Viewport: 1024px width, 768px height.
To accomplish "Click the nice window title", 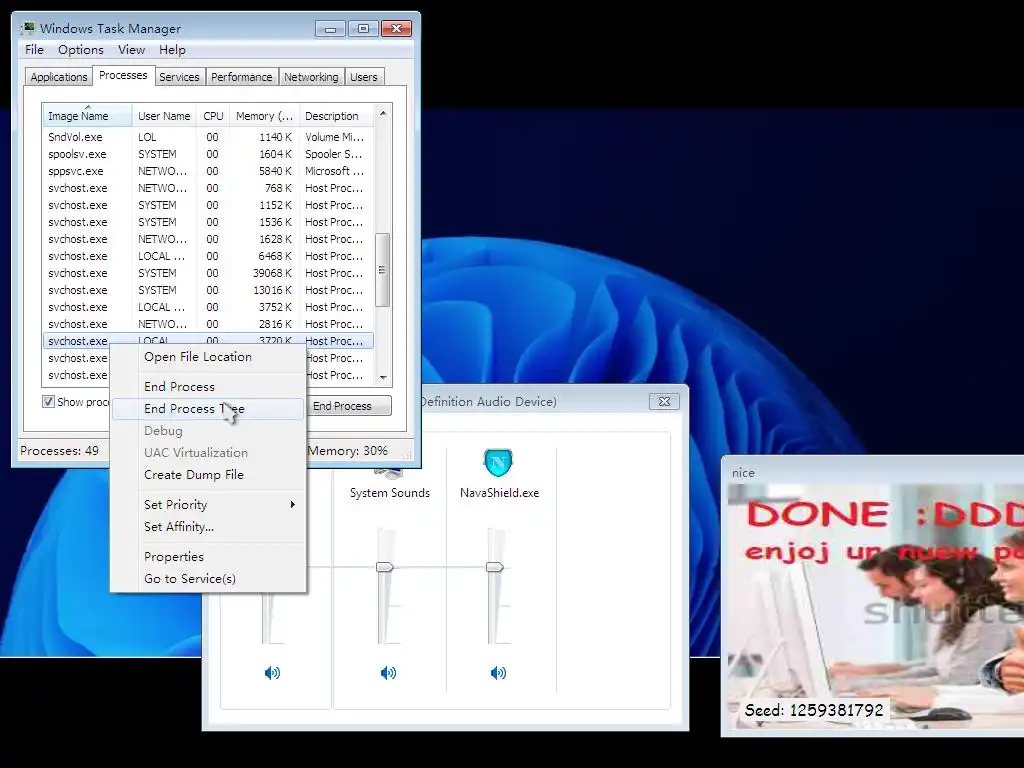I will tap(743, 473).
